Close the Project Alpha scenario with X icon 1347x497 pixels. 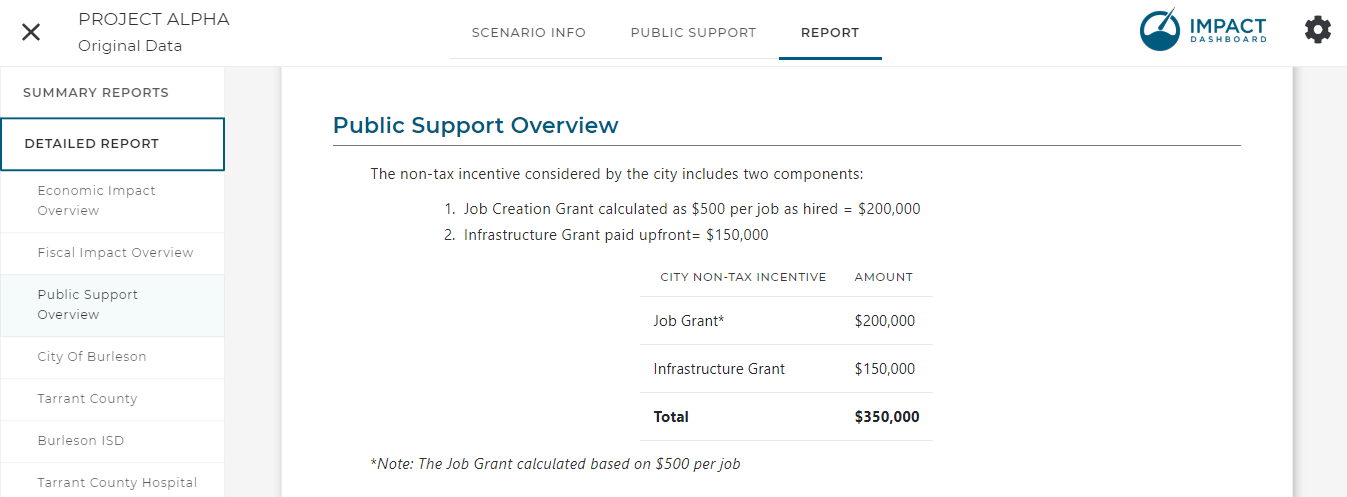coord(31,32)
